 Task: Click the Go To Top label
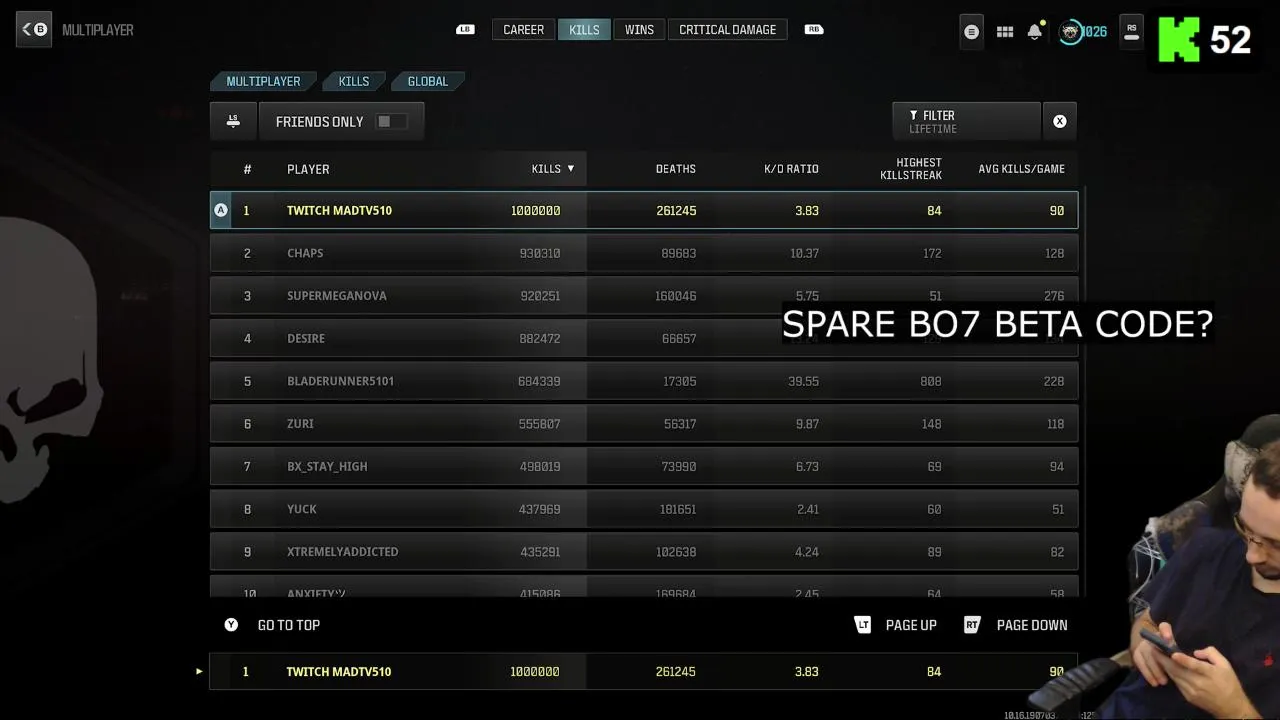point(289,625)
